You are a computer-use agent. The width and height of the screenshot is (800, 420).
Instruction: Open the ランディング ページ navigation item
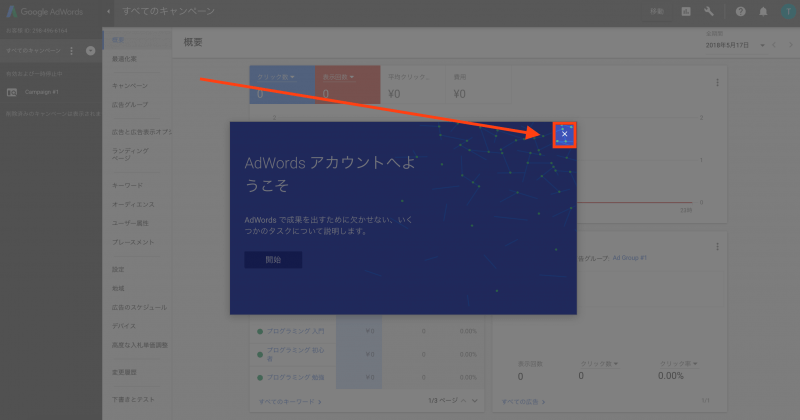coord(131,154)
